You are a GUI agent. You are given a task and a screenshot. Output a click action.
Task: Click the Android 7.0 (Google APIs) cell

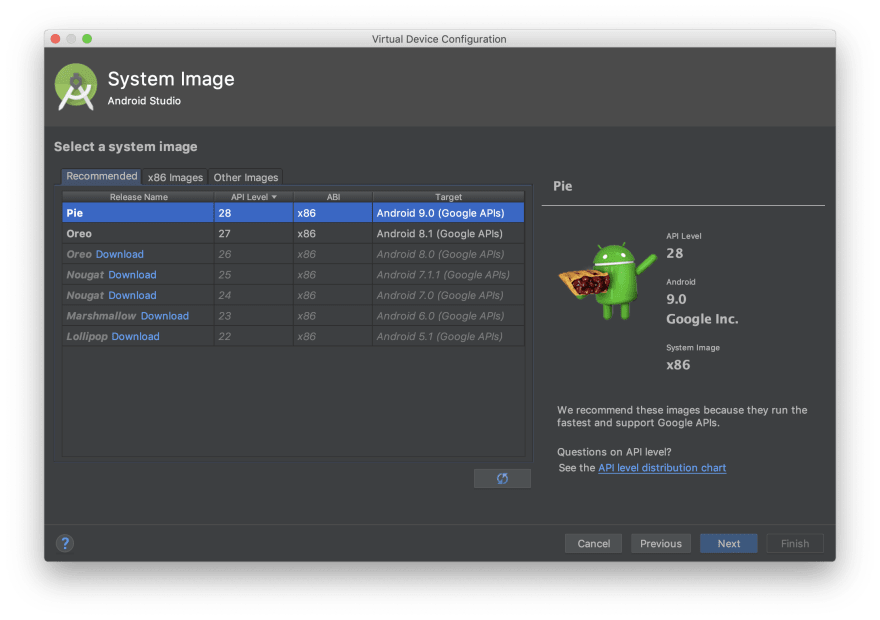[x=448, y=295]
